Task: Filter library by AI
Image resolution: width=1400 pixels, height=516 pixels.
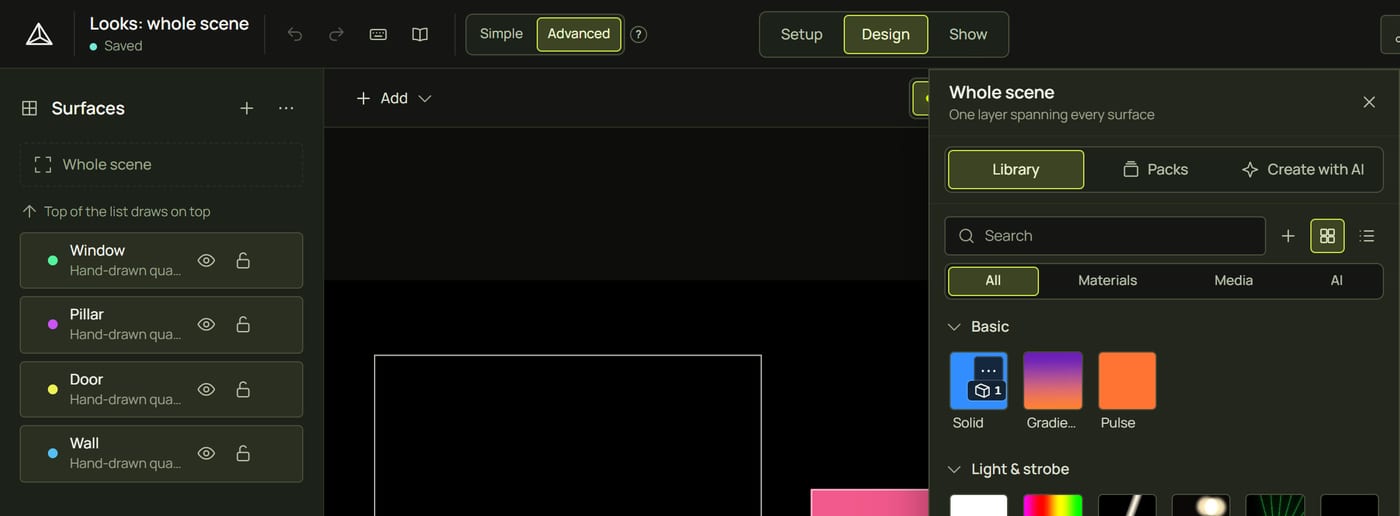Action: (1337, 281)
